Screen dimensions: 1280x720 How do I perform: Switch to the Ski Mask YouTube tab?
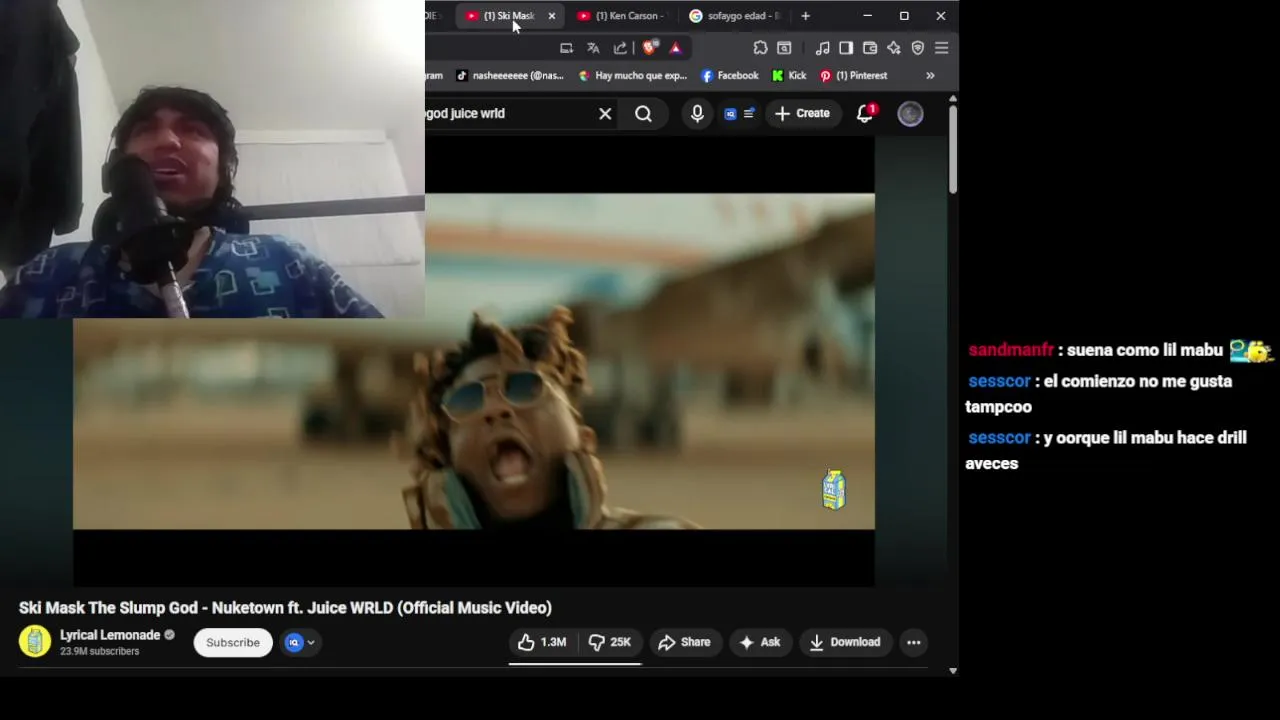coord(510,16)
